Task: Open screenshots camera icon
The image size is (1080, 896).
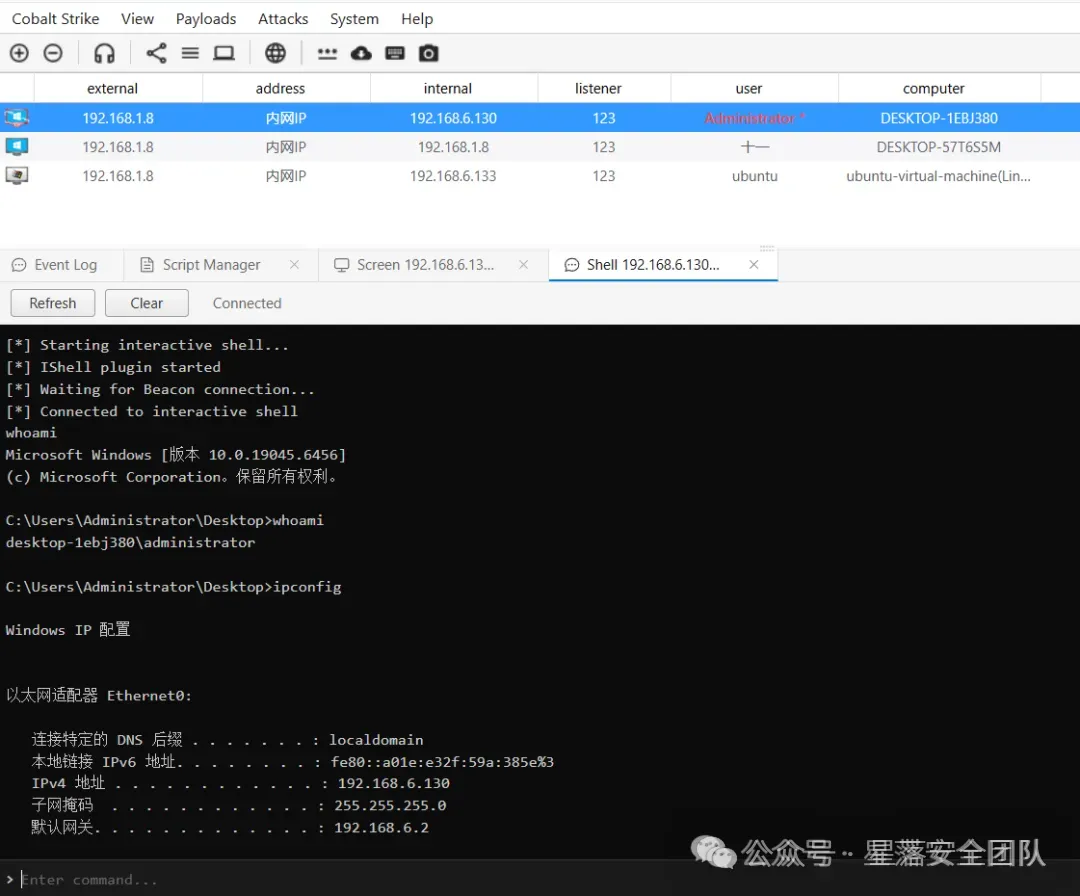Action: pyautogui.click(x=428, y=53)
